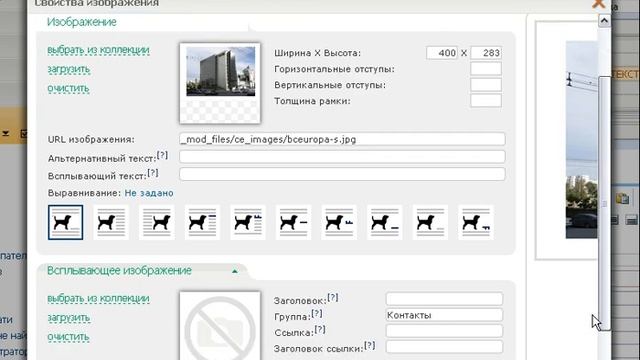
Task: Collapse the Всплывающее изображение section triangle
Action: point(235,271)
